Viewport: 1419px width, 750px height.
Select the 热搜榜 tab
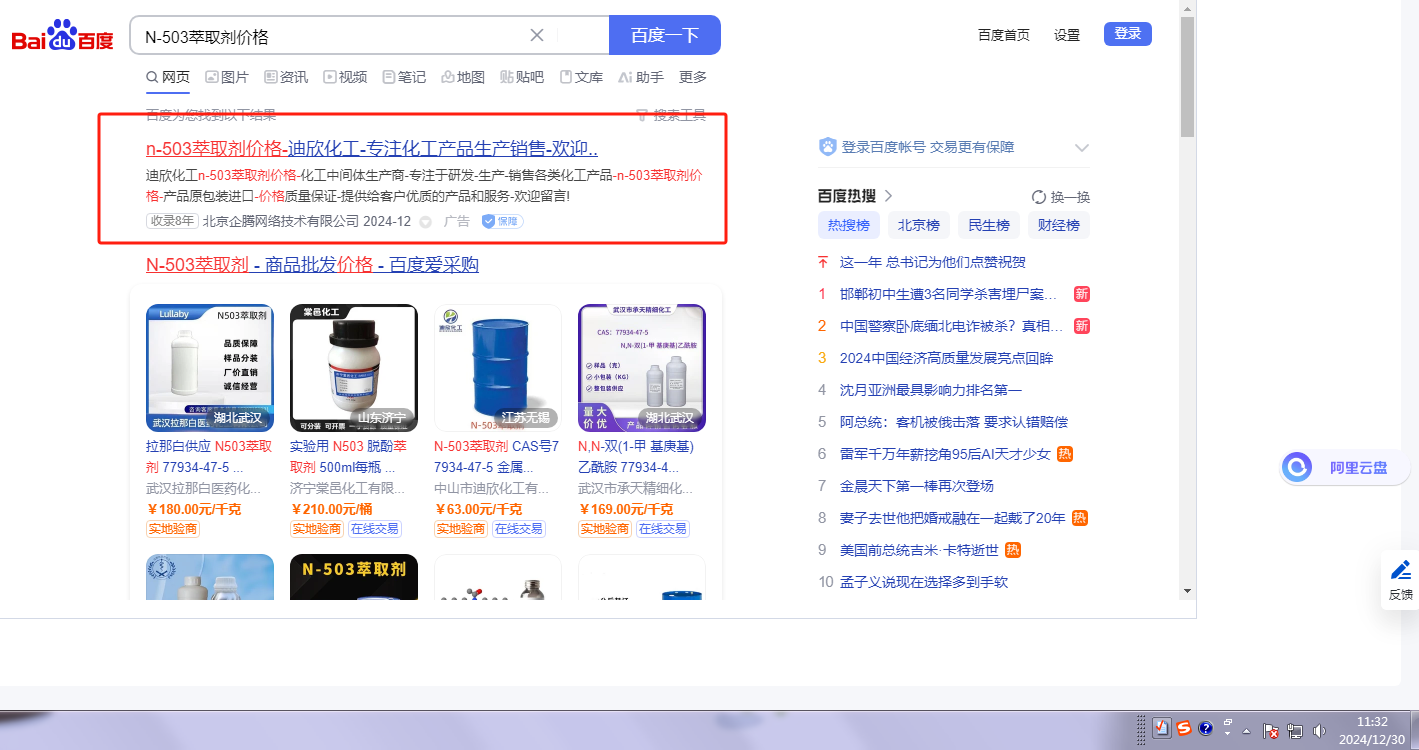(x=848, y=225)
